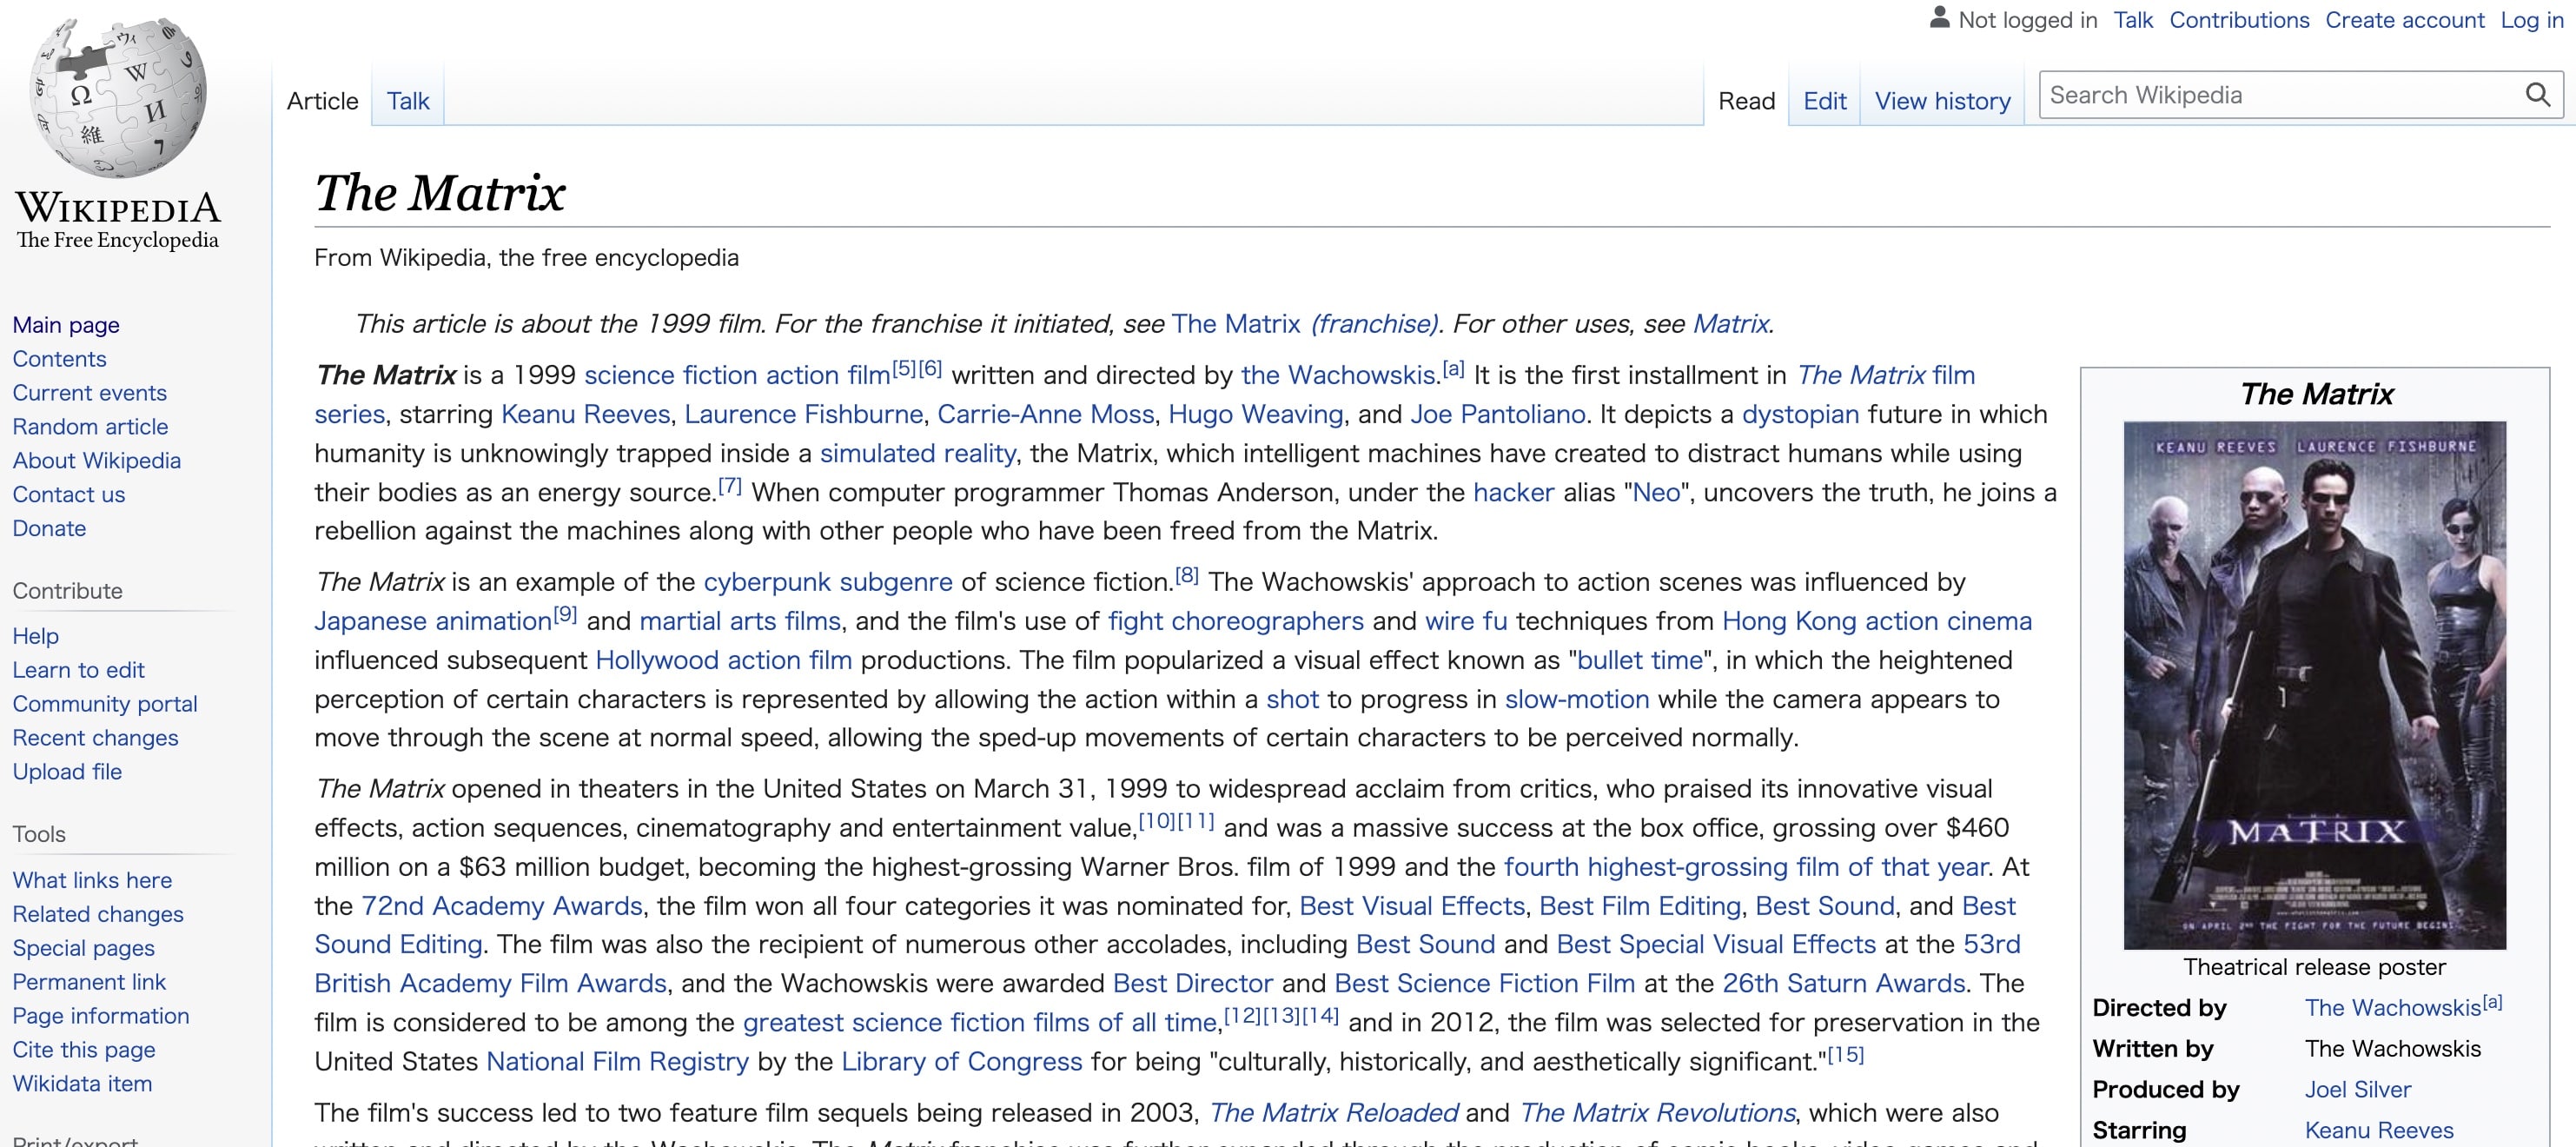This screenshot has height=1147, width=2576.
Task: Click Create account
Action: [2404, 20]
